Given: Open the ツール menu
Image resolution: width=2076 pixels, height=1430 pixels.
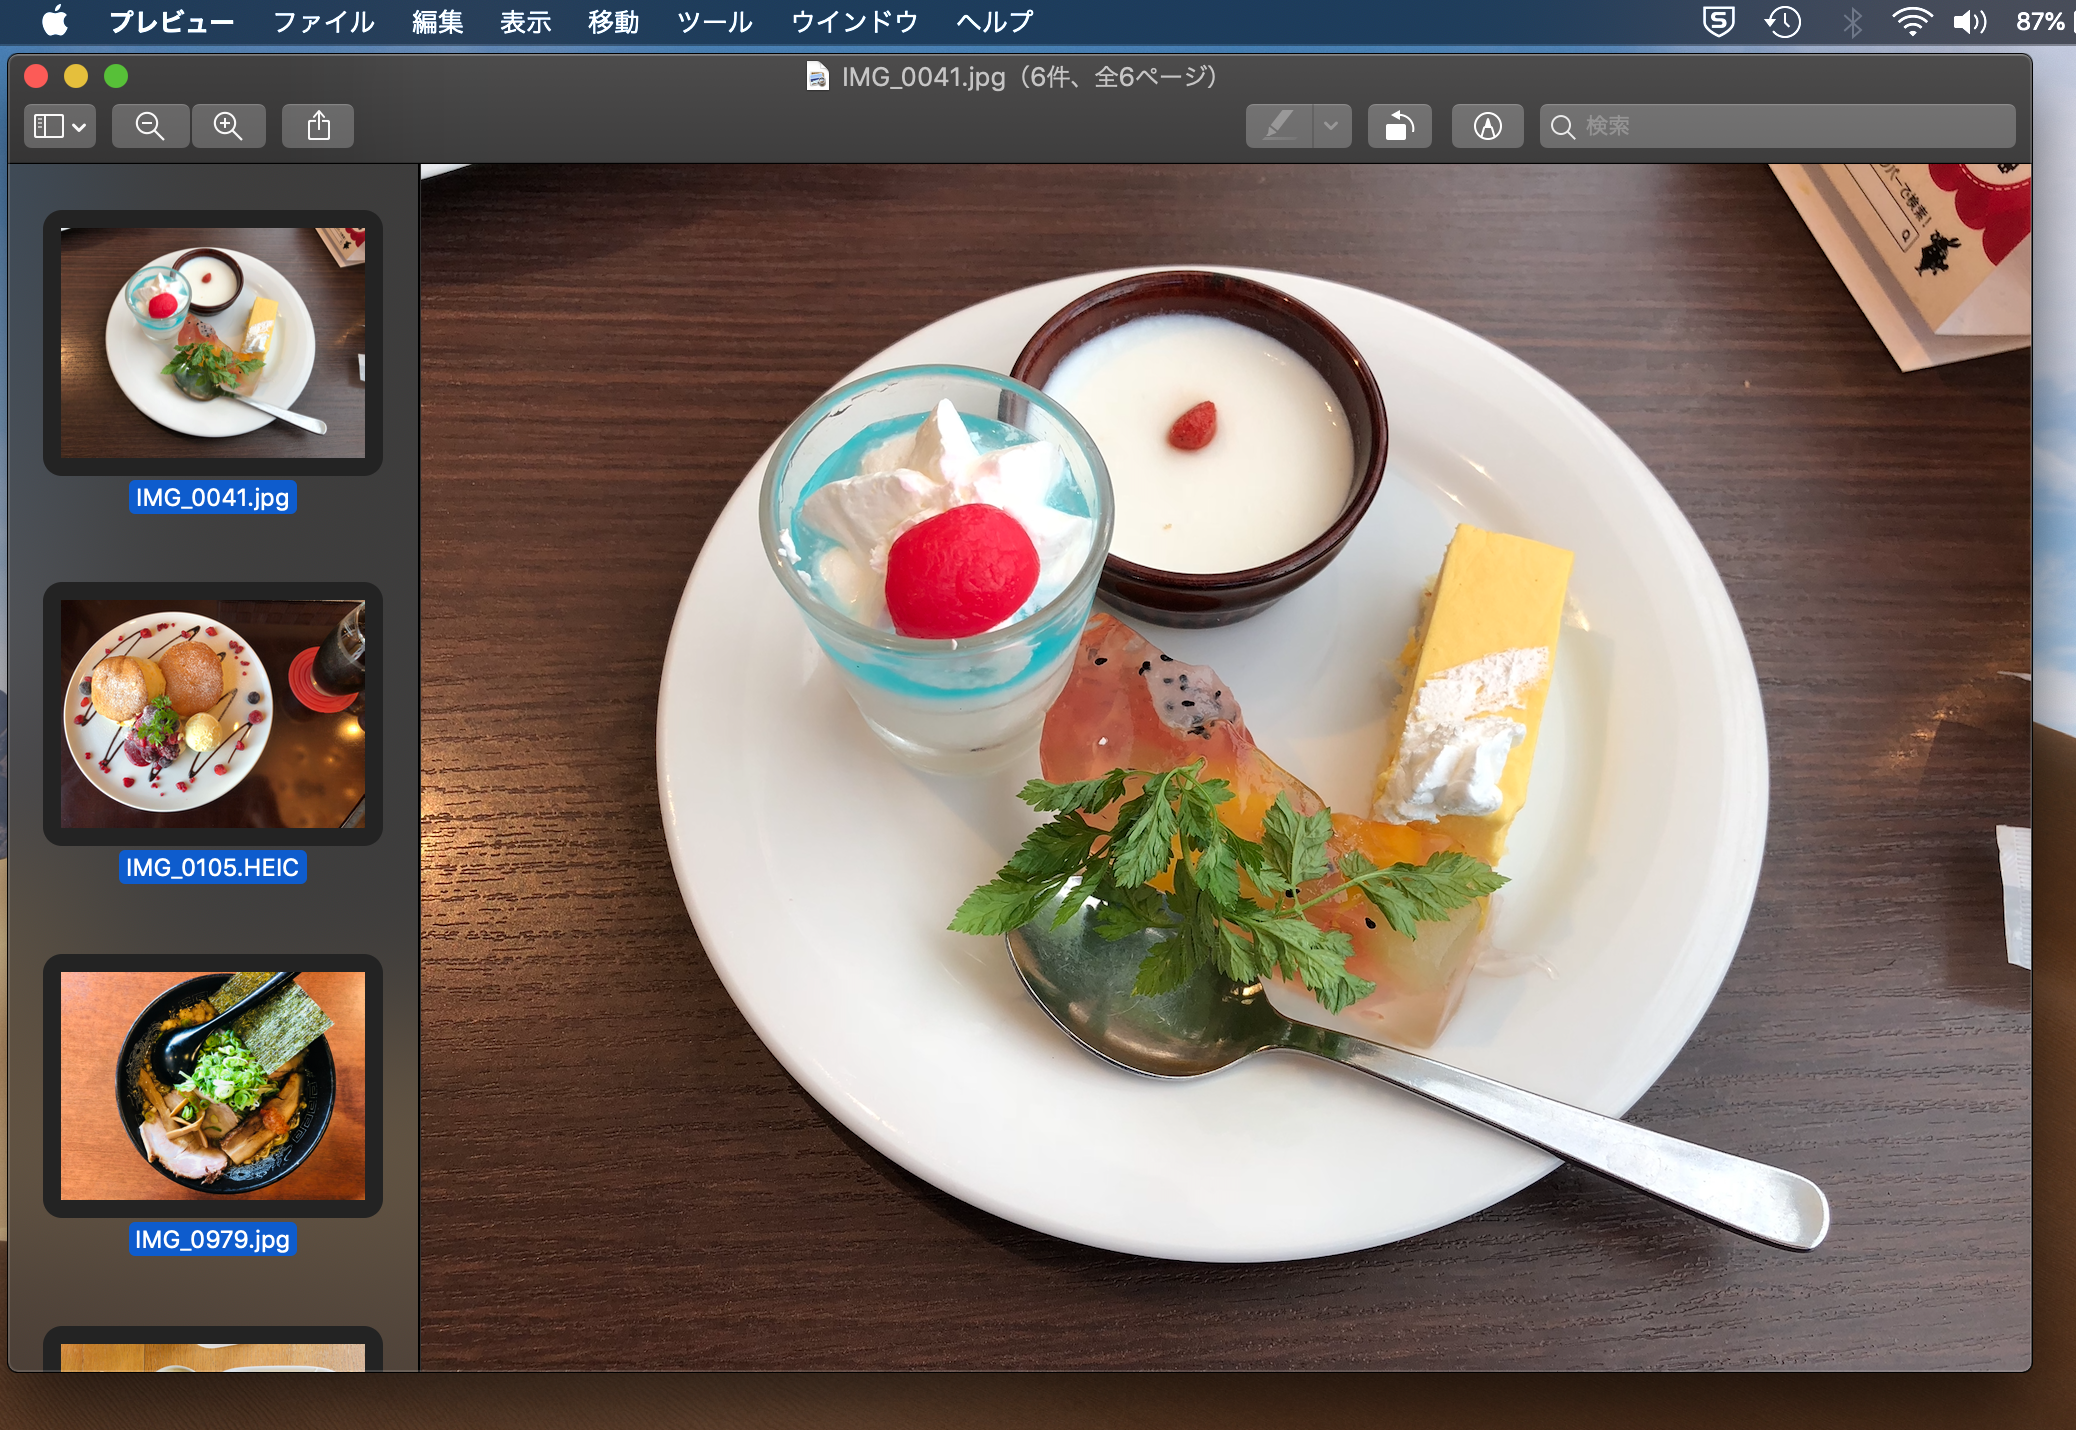Looking at the screenshot, I should tap(715, 21).
